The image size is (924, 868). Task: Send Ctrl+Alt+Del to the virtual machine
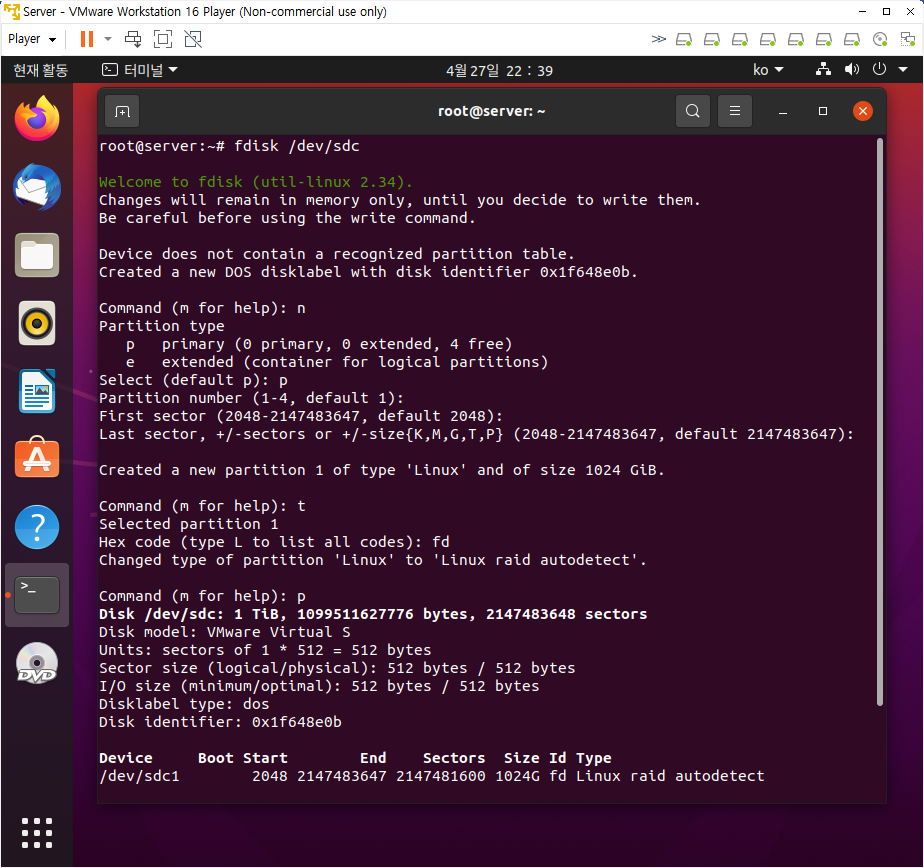pyautogui.click(x=133, y=39)
